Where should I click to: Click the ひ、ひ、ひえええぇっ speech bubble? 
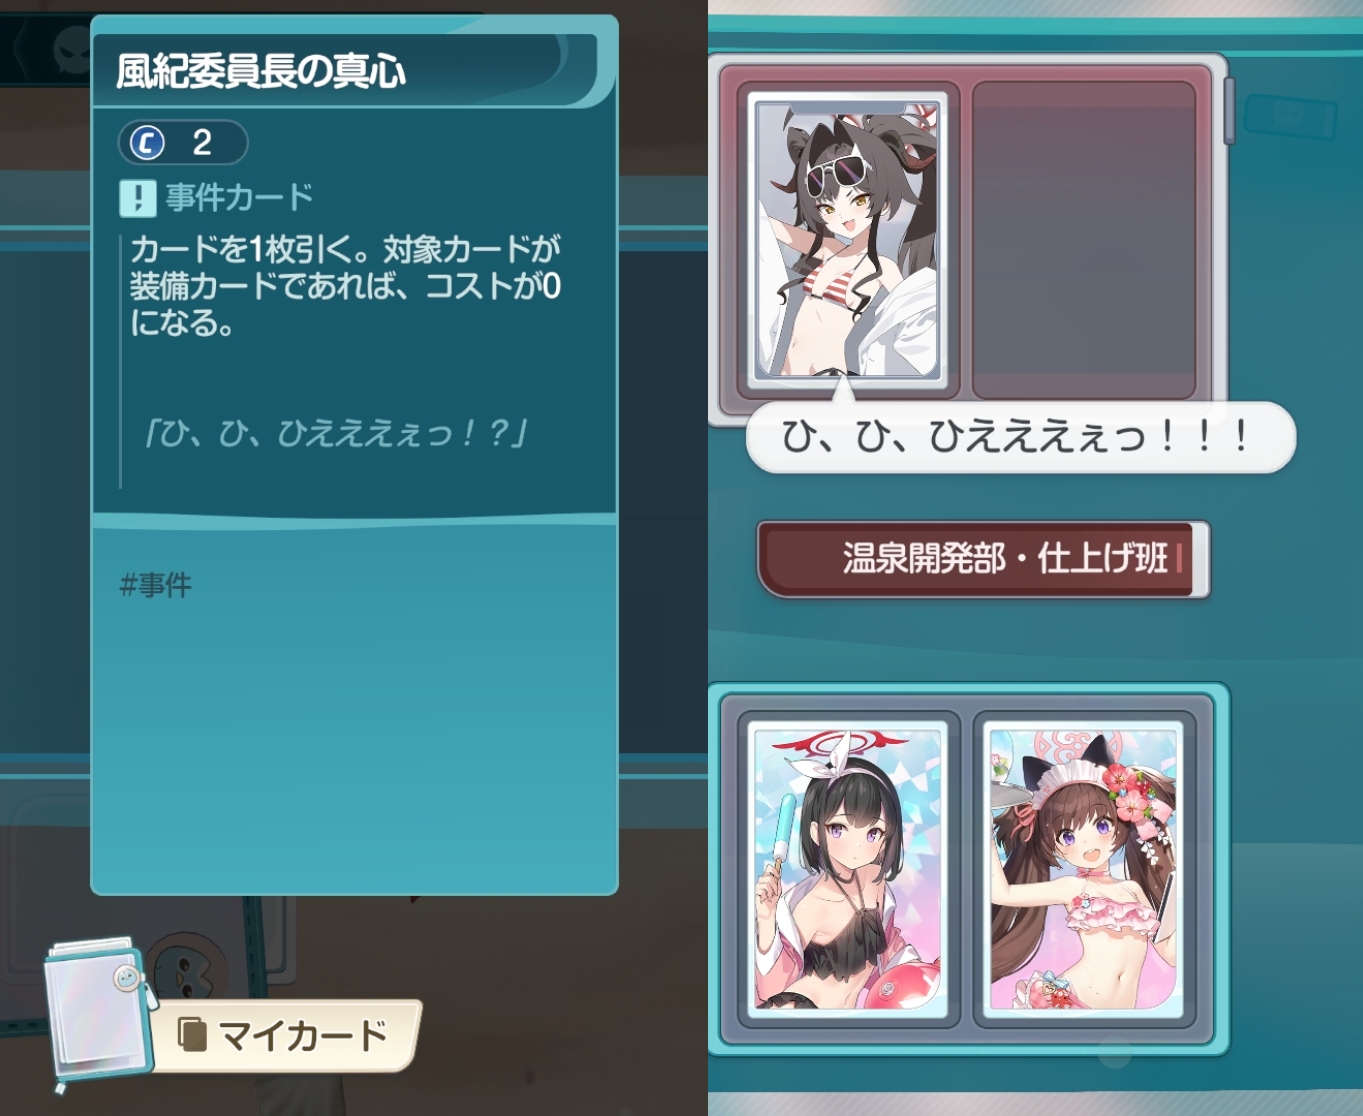click(x=1021, y=437)
